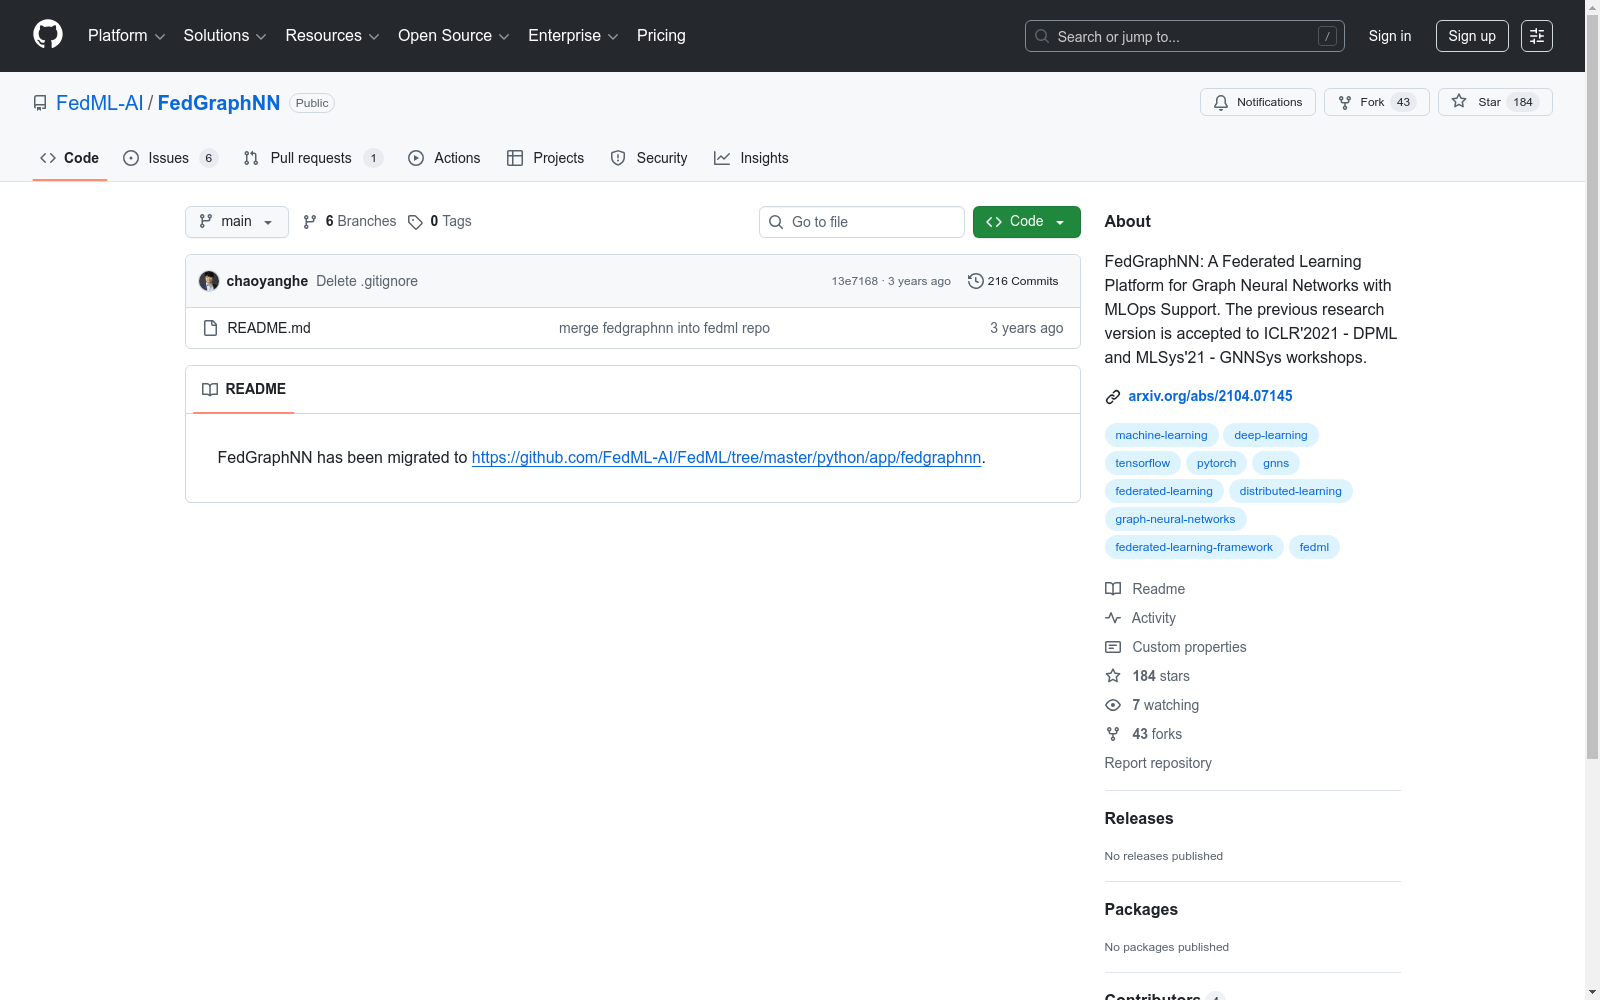Click the branch icon beside 6 Branches
The width and height of the screenshot is (1600, 1000).
click(x=310, y=222)
